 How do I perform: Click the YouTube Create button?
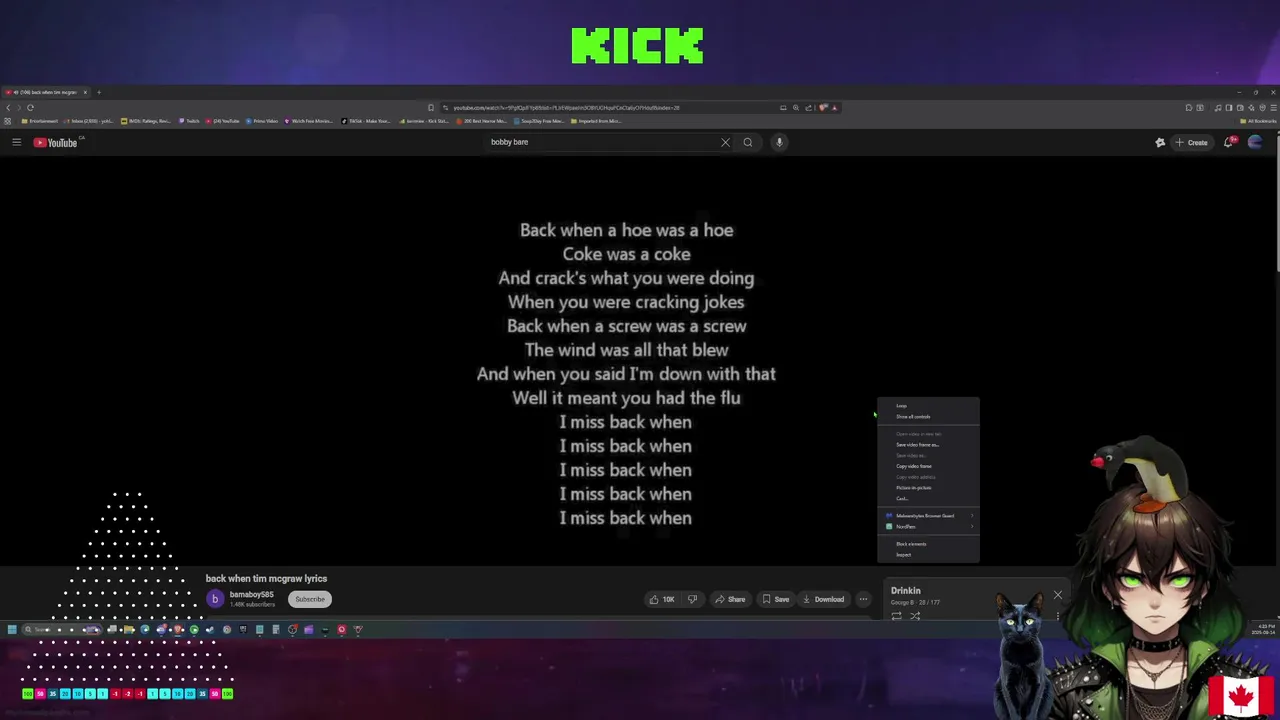click(1192, 142)
